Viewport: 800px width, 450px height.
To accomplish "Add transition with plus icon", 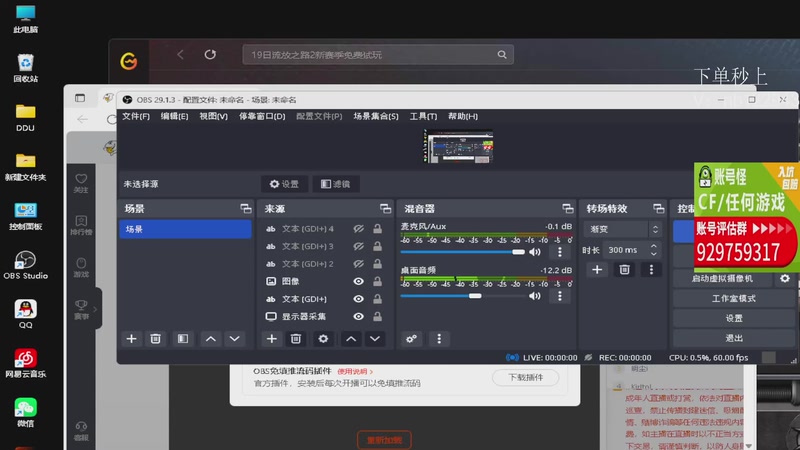I will [x=597, y=269].
